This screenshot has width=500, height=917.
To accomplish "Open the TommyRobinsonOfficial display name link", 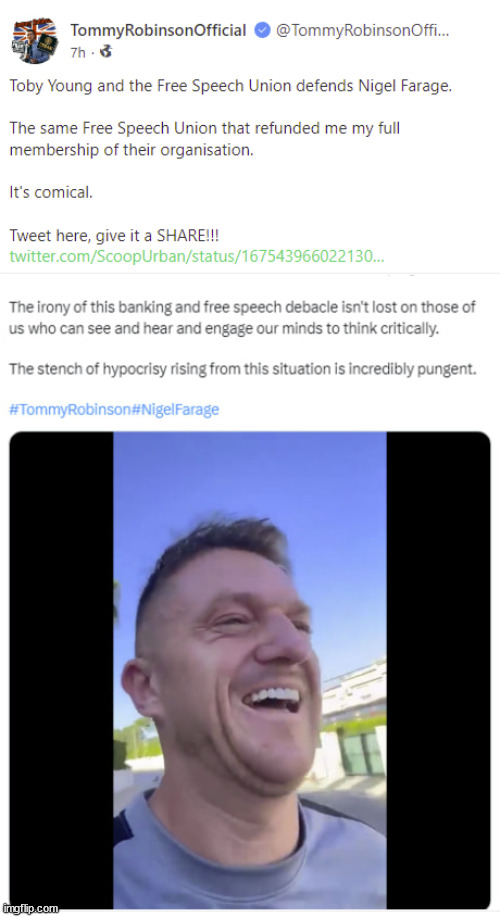I will point(158,31).
